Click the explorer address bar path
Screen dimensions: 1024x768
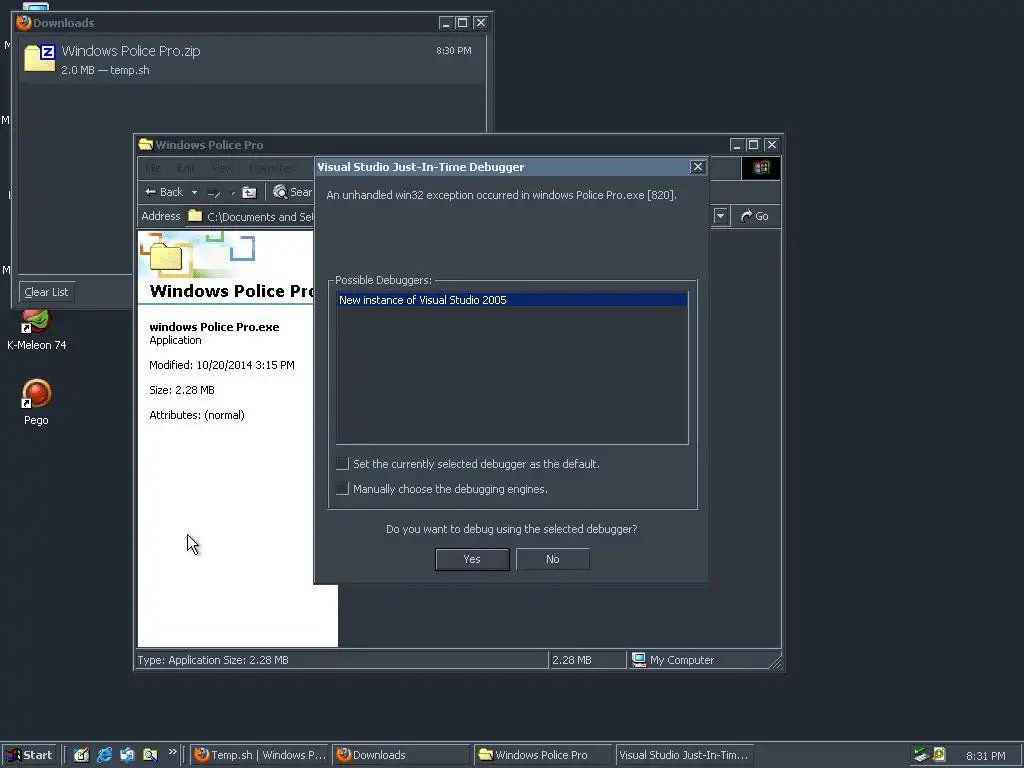point(260,216)
